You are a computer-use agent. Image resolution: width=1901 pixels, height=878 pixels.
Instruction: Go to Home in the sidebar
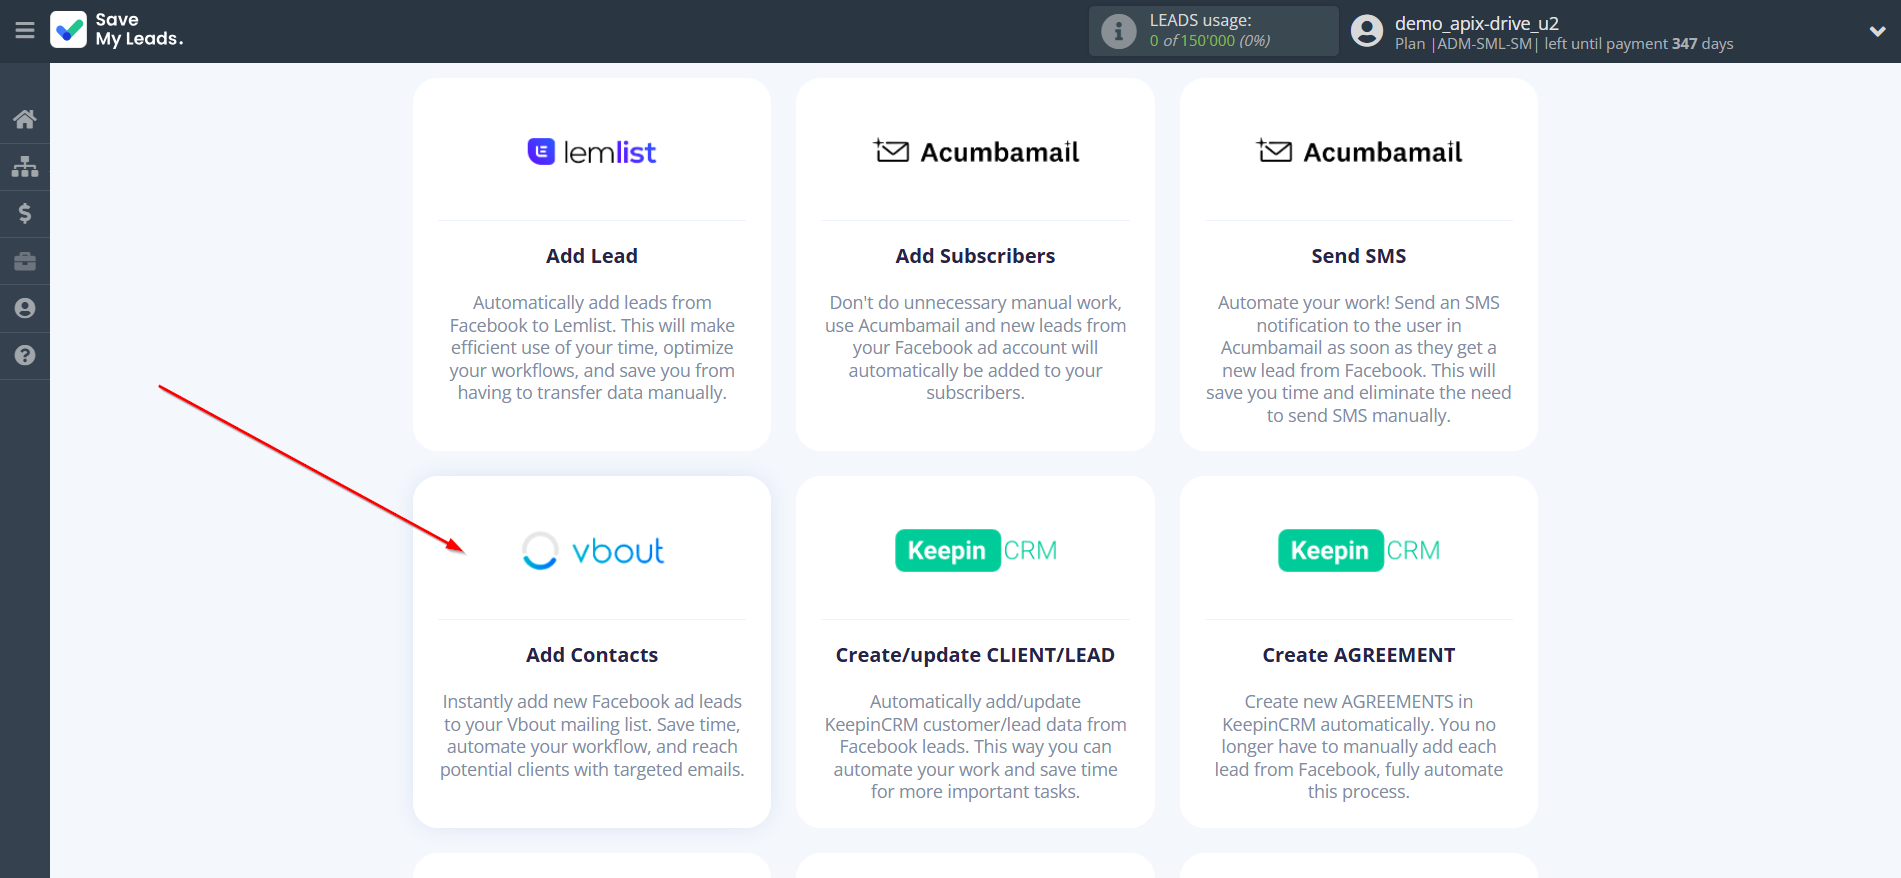[x=25, y=119]
